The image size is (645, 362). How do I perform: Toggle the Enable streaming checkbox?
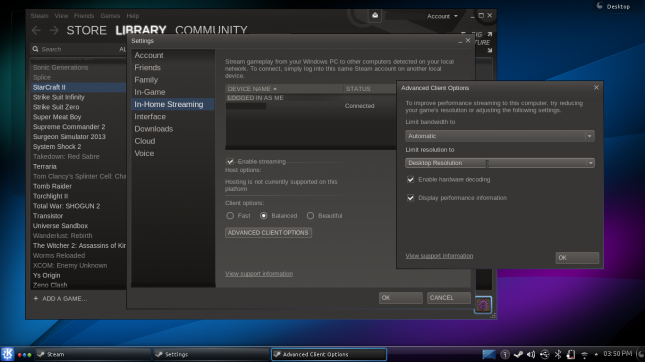(230, 161)
